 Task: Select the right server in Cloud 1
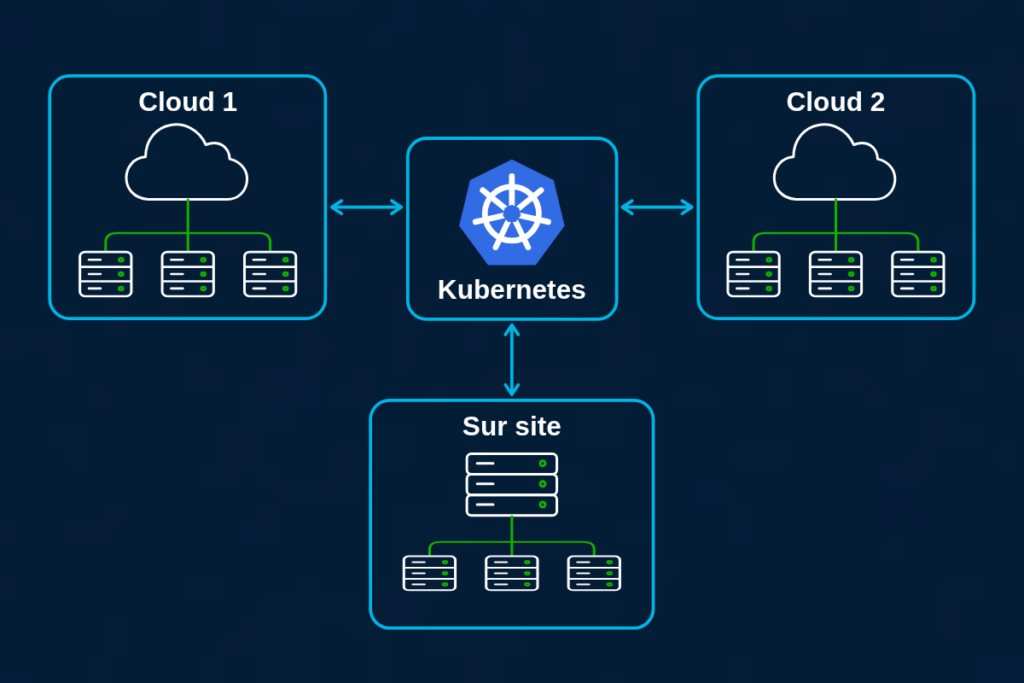point(270,274)
